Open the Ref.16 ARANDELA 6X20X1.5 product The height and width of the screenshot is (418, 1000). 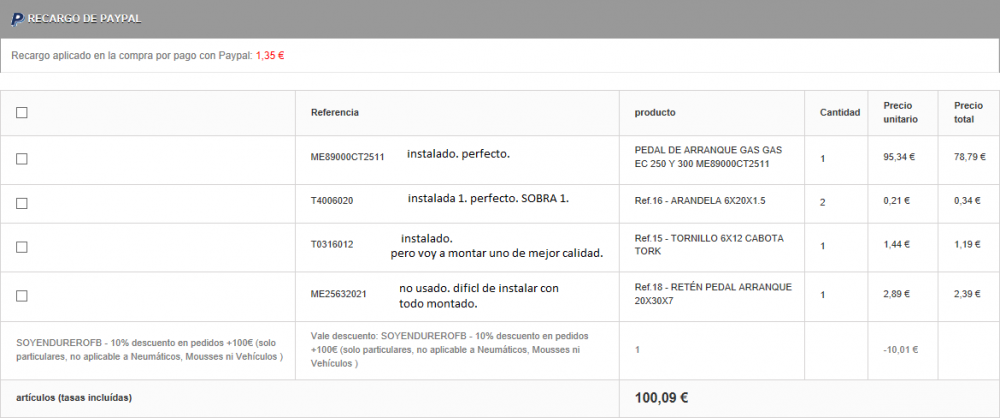click(700, 201)
